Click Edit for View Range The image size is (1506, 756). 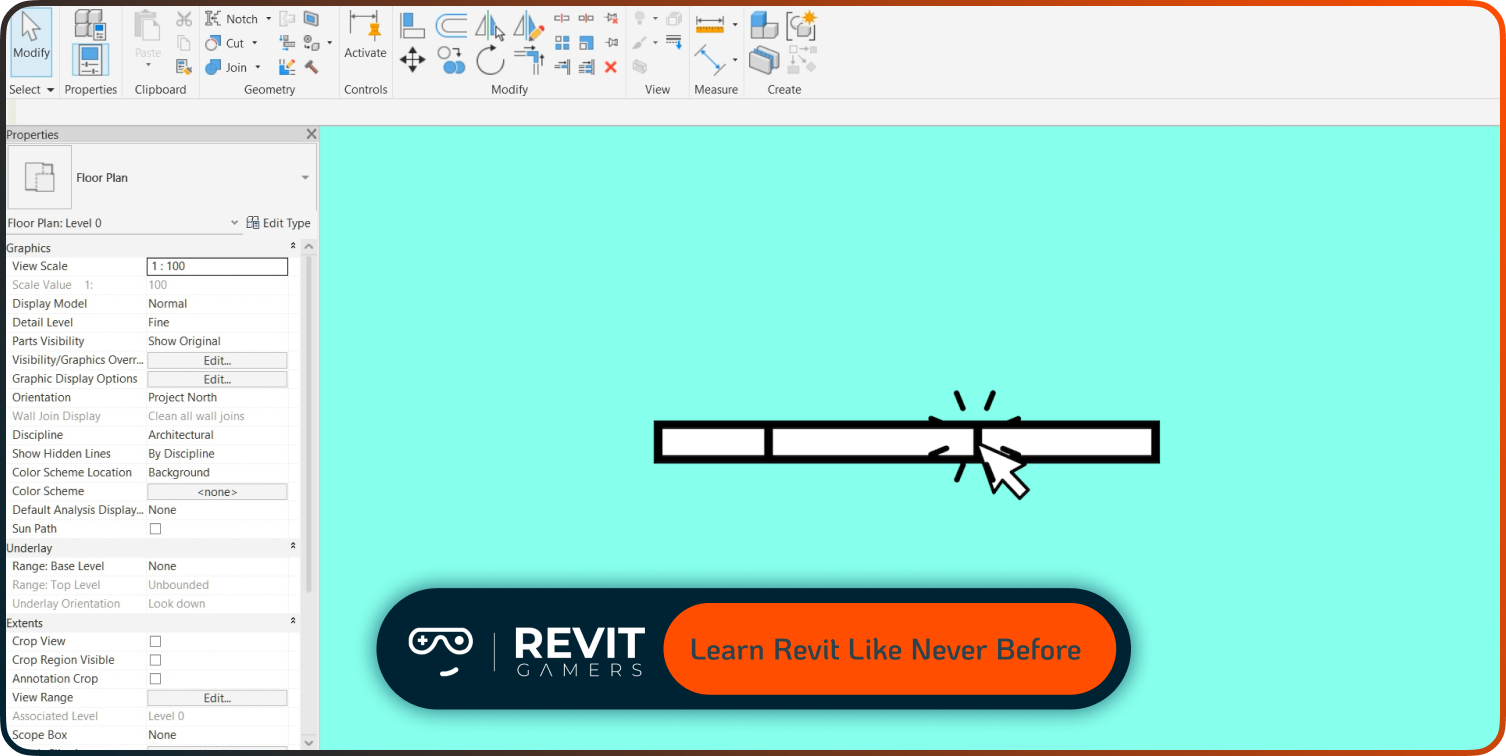[217, 698]
